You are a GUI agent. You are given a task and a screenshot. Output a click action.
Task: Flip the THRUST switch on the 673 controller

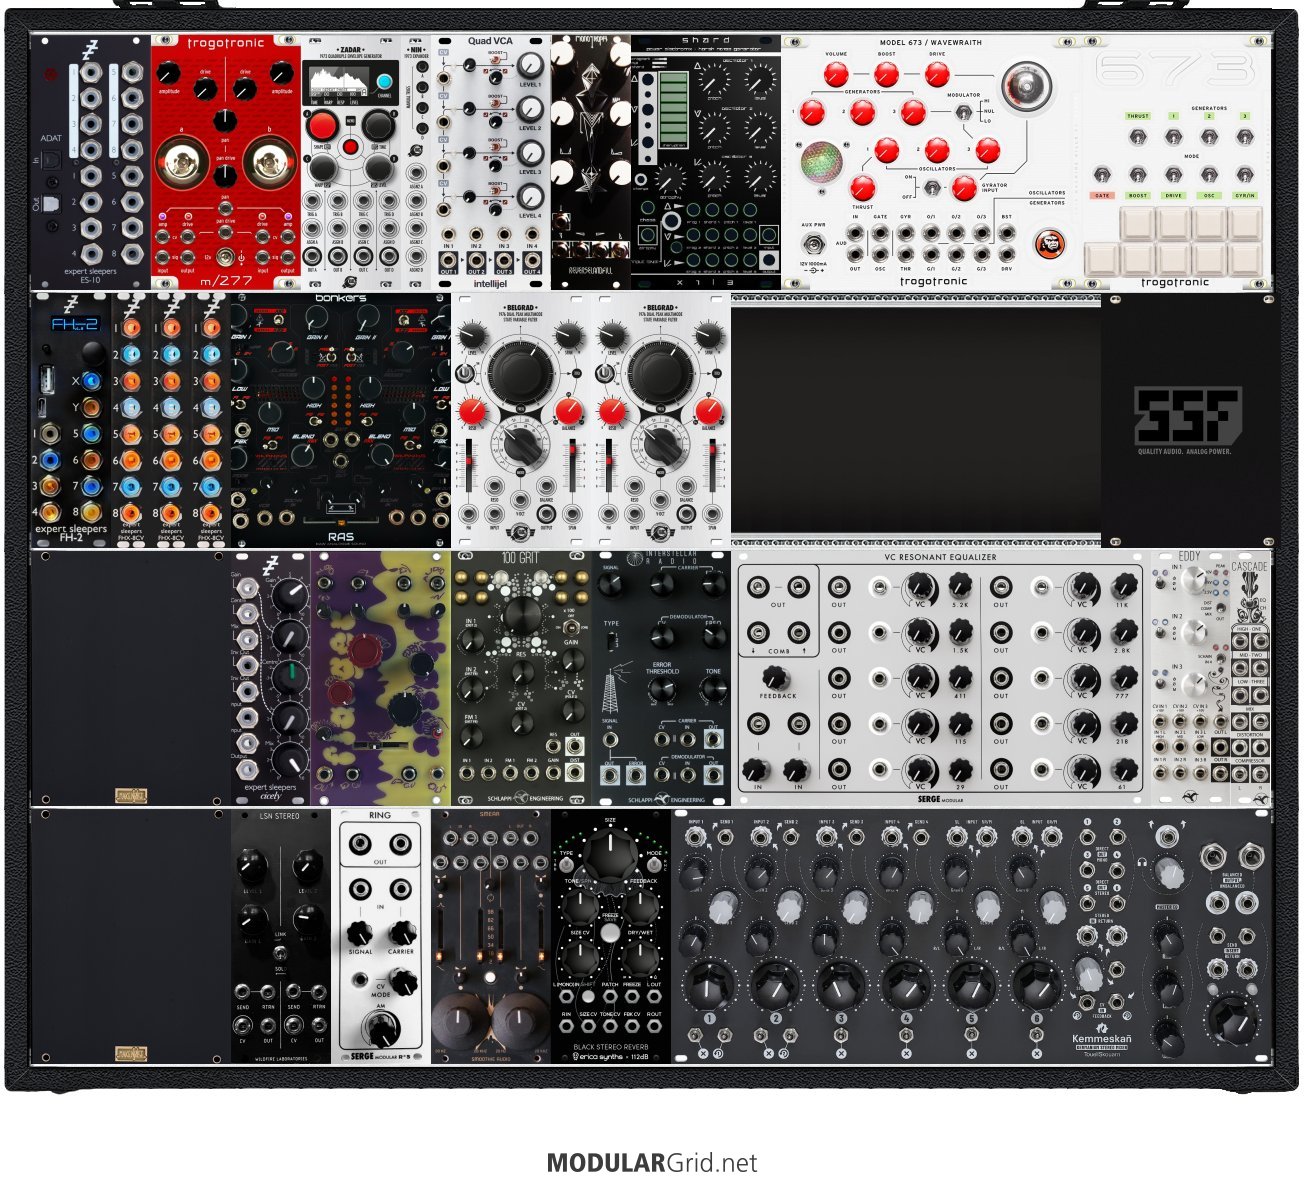pyautogui.click(x=1138, y=135)
